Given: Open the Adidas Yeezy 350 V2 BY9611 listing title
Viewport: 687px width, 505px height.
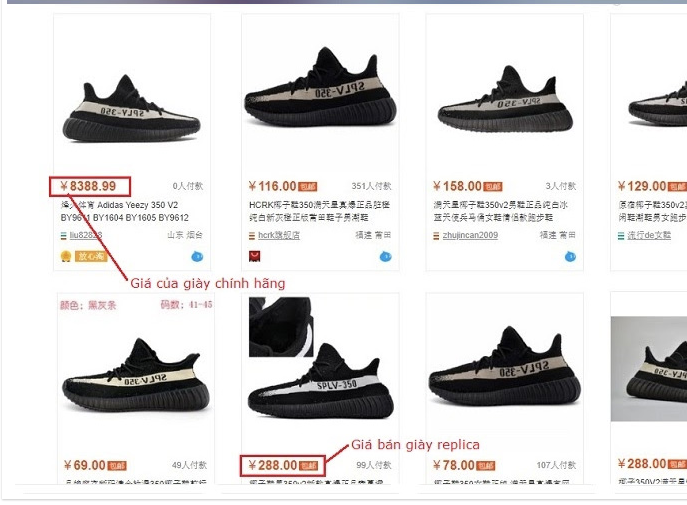Looking at the screenshot, I should point(125,211).
